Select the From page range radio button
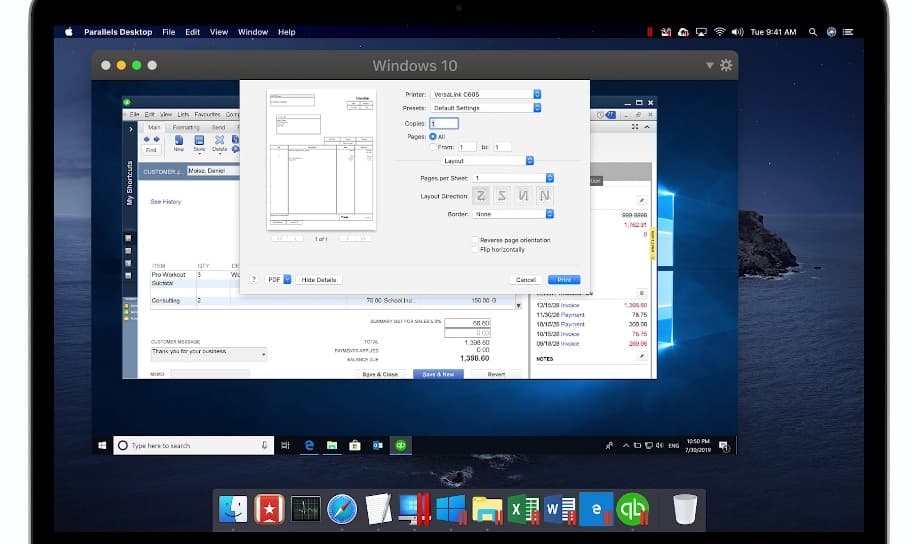This screenshot has height=544, width=912. (433, 147)
